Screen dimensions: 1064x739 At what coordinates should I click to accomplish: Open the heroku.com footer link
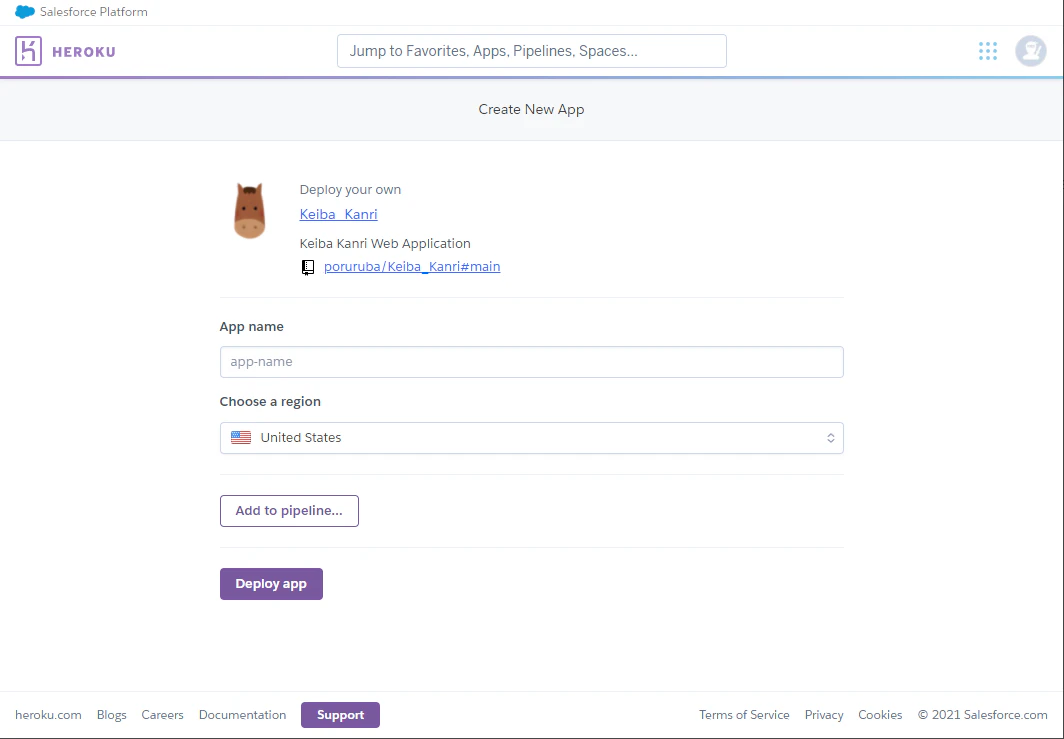pos(48,715)
